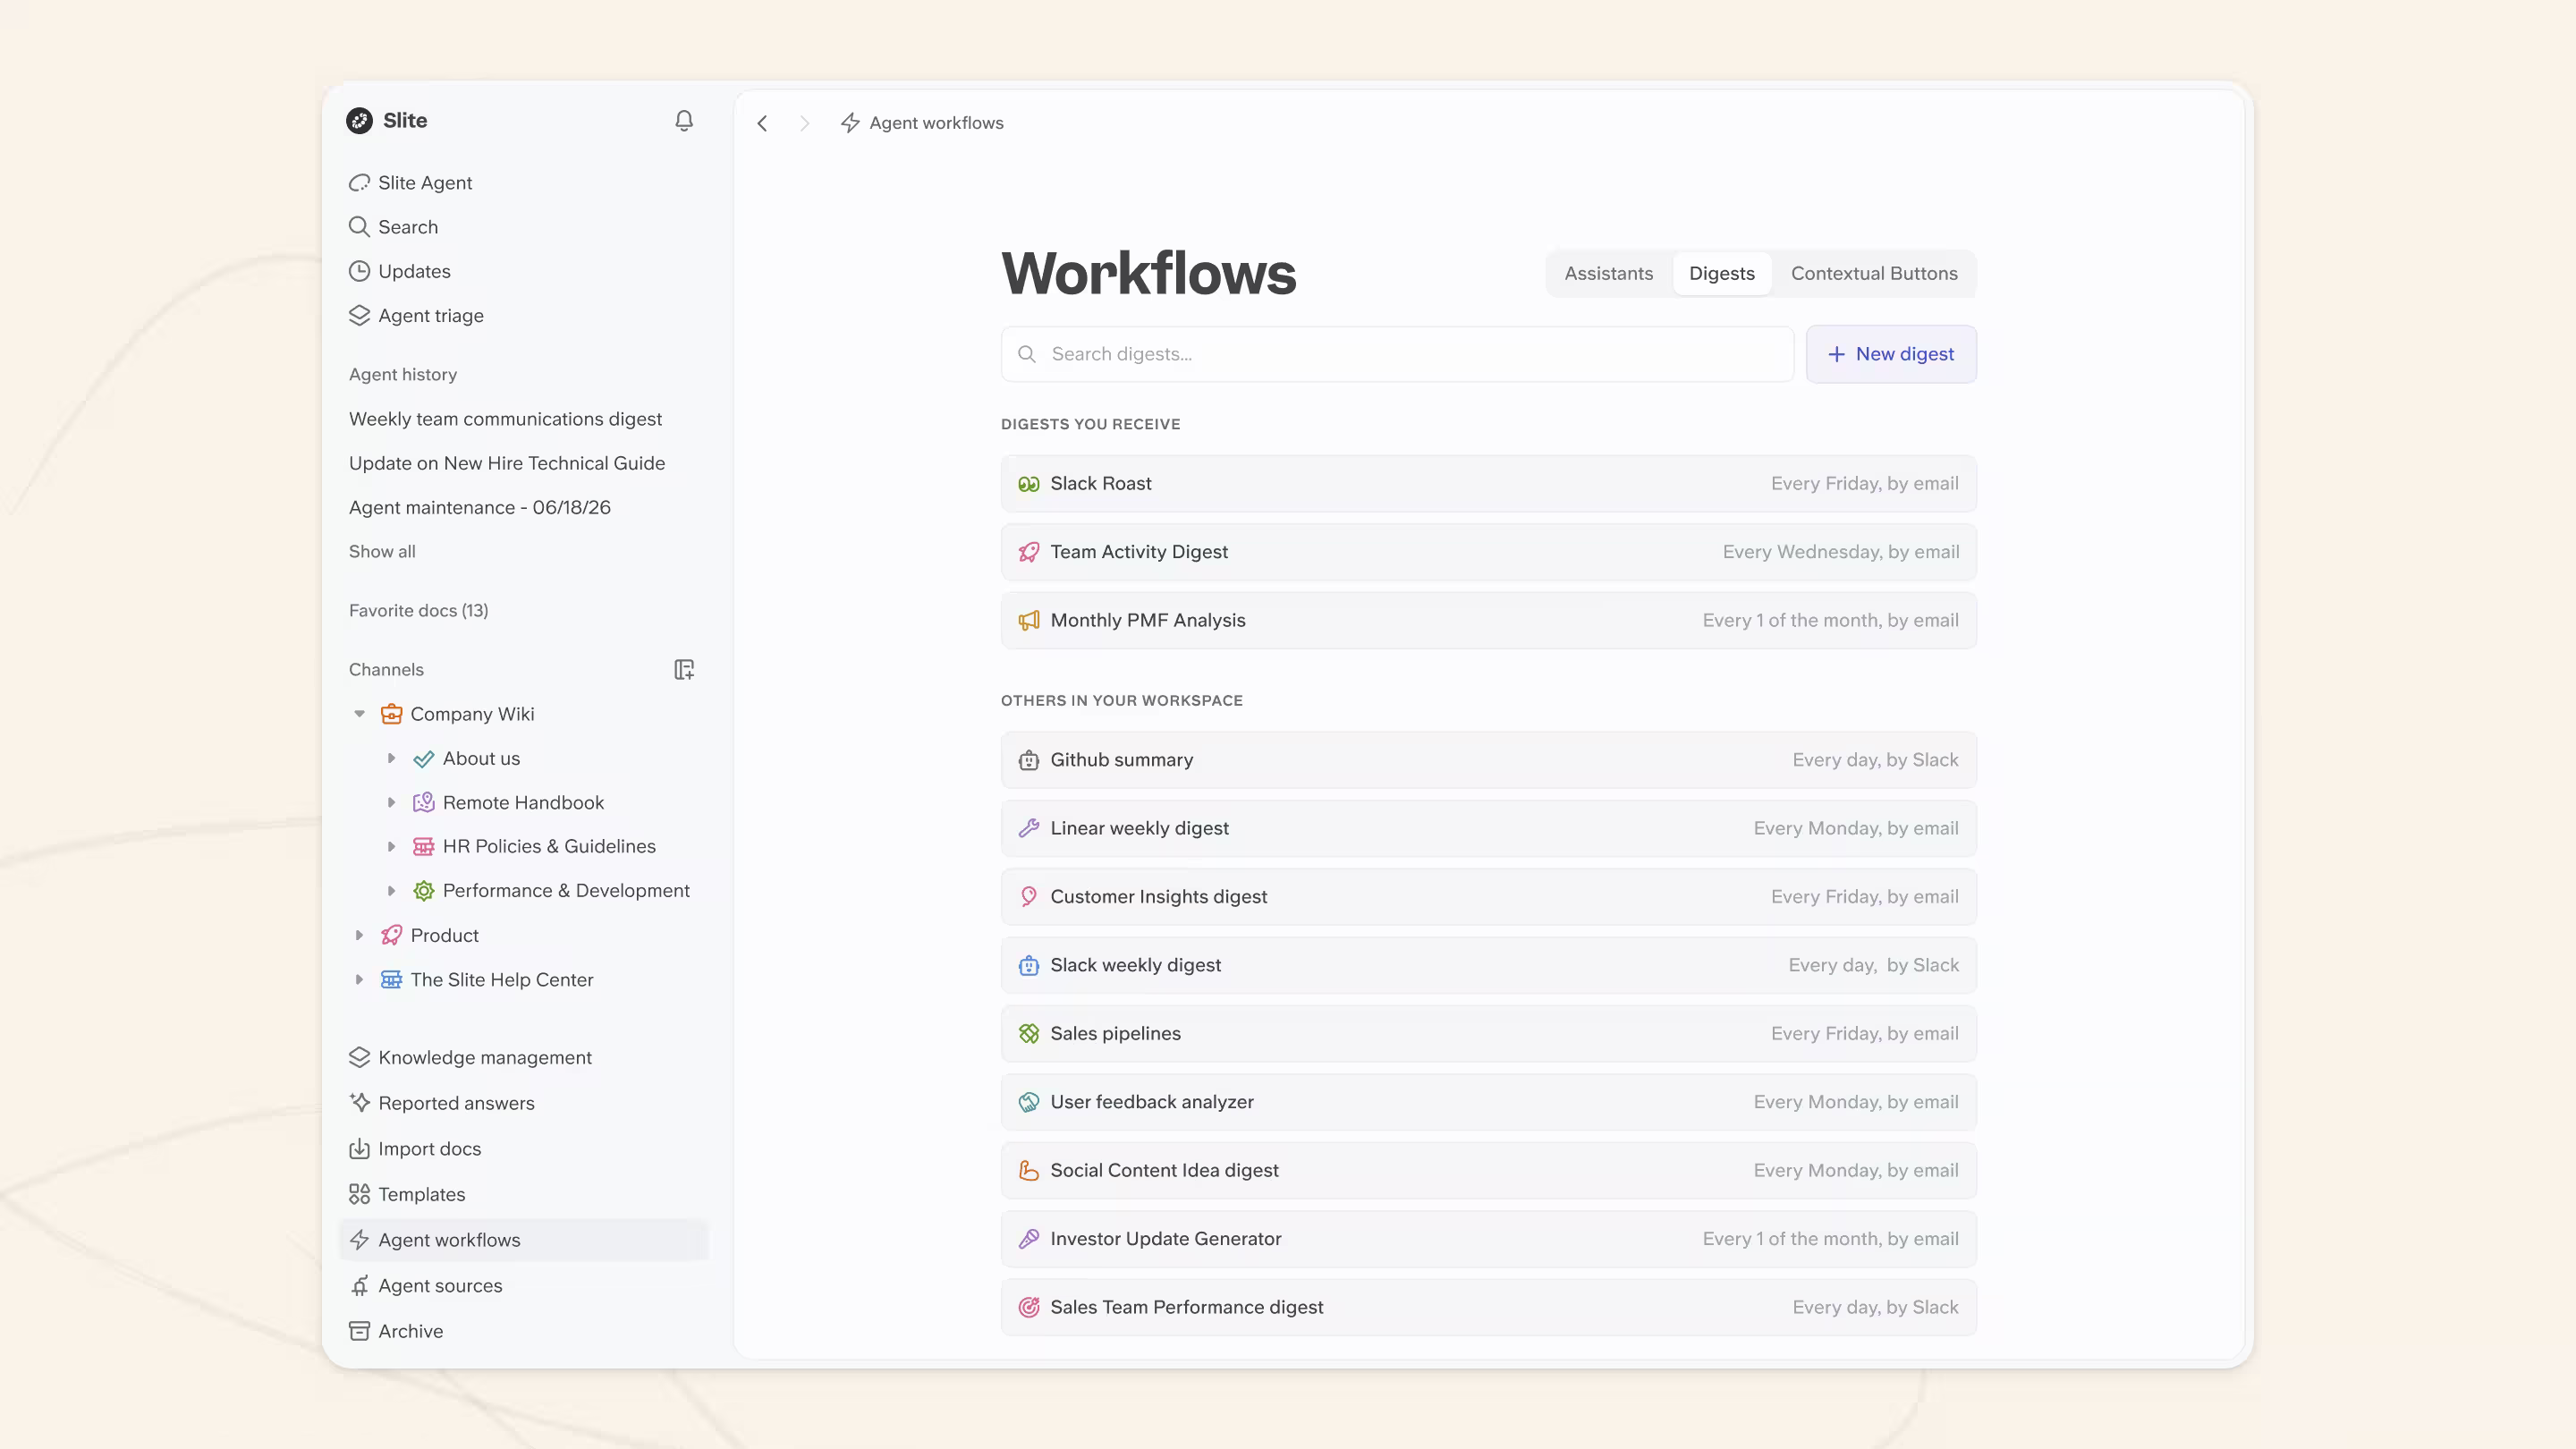Click the add channel icon beside Channels

click(684, 670)
